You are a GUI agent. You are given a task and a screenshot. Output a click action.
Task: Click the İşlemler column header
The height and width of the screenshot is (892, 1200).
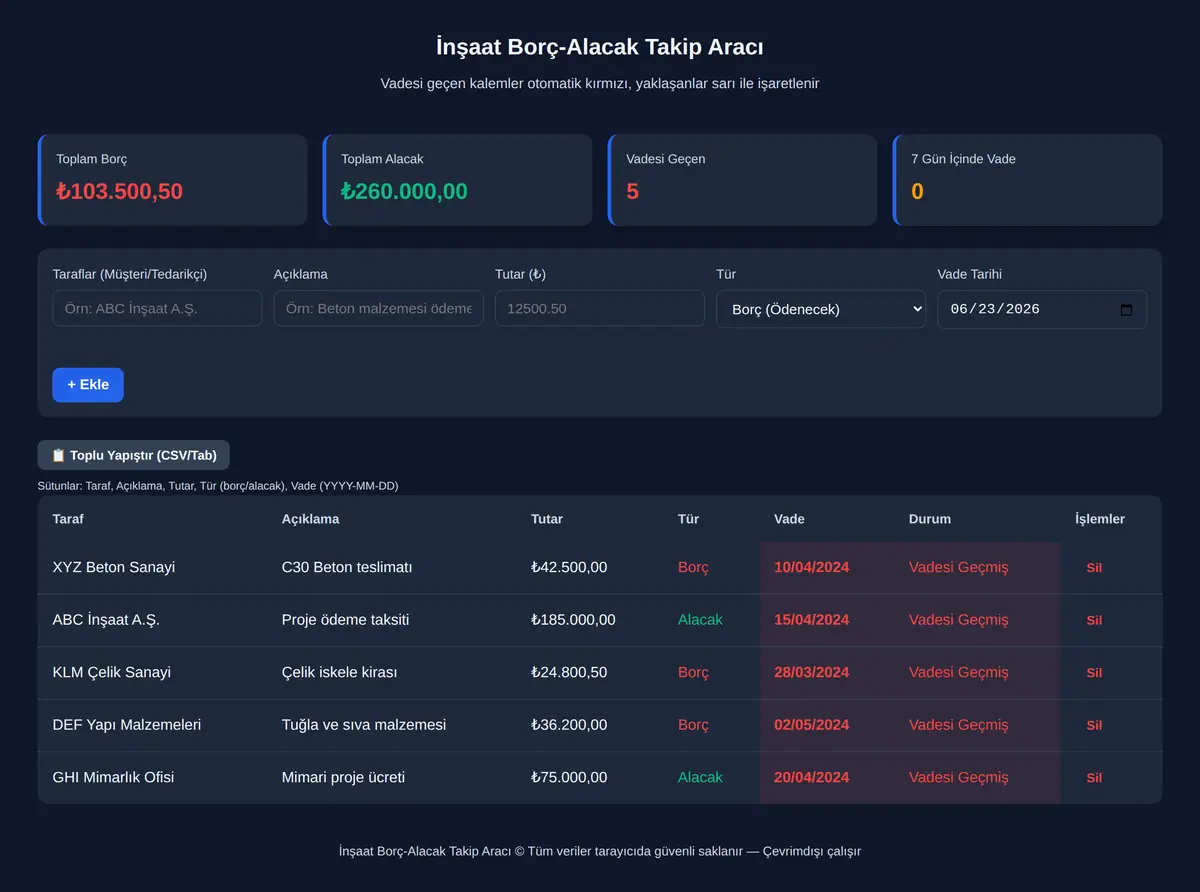[1100, 519]
